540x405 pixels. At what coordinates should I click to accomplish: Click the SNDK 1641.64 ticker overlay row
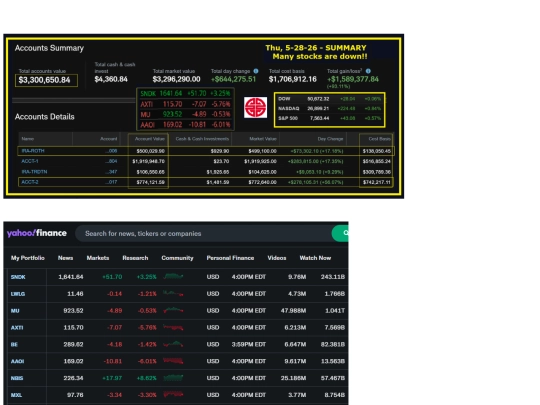point(185,94)
